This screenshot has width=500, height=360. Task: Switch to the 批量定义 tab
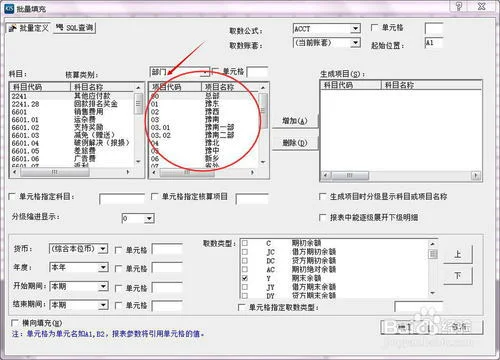[x=29, y=28]
